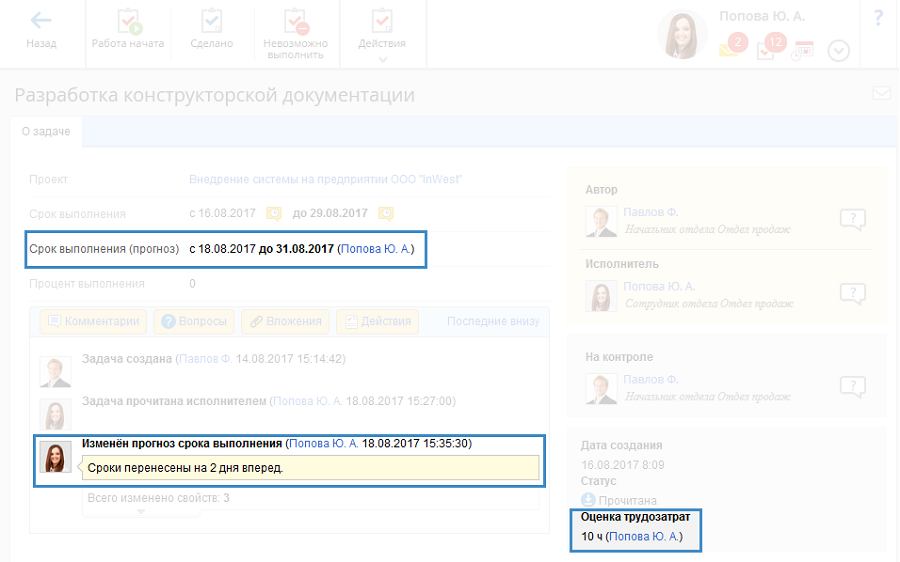Image resolution: width=900 pixels, height=562 pixels.
Task: Click the envelope icon beside the task title
Action: [x=880, y=94]
